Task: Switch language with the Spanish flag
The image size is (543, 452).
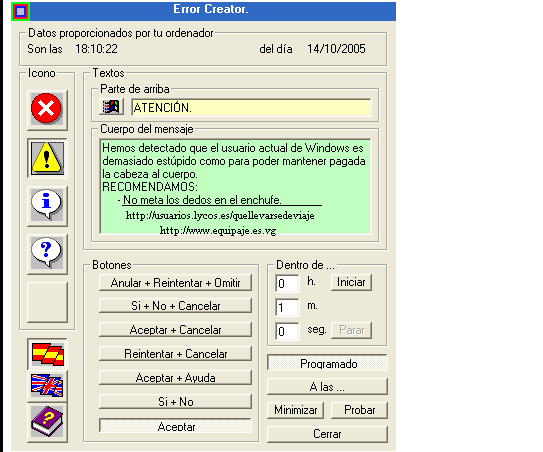Action: [47, 354]
